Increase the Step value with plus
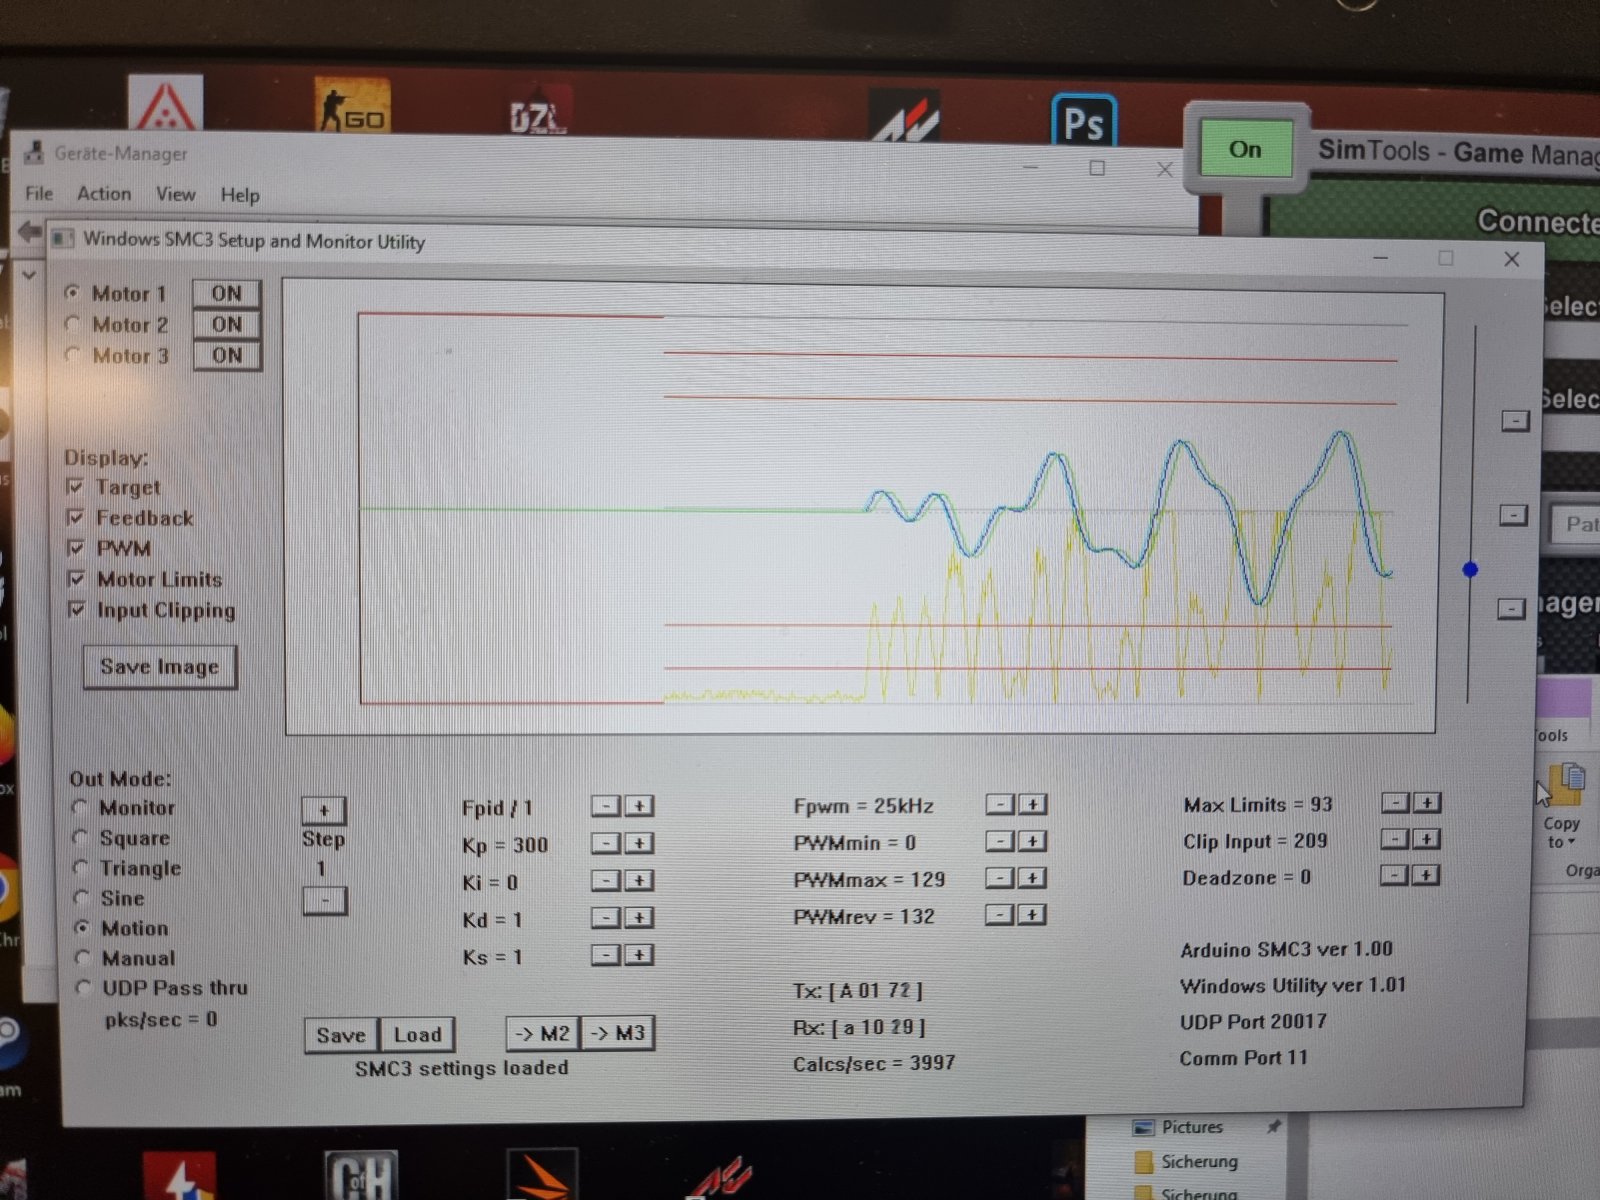1600x1200 pixels. [324, 810]
